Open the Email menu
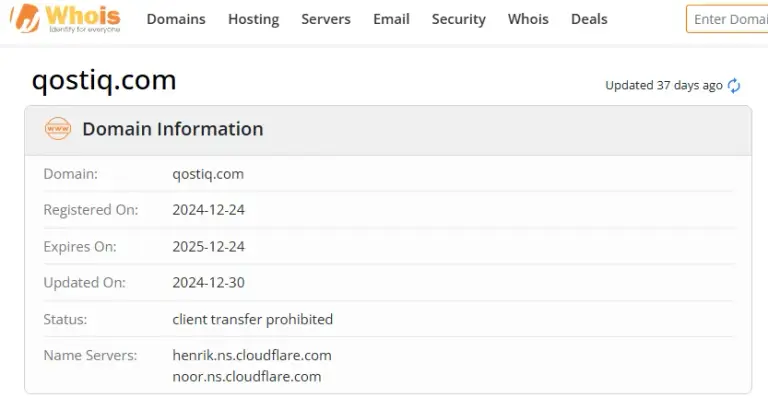The height and width of the screenshot is (398, 768). (391, 19)
